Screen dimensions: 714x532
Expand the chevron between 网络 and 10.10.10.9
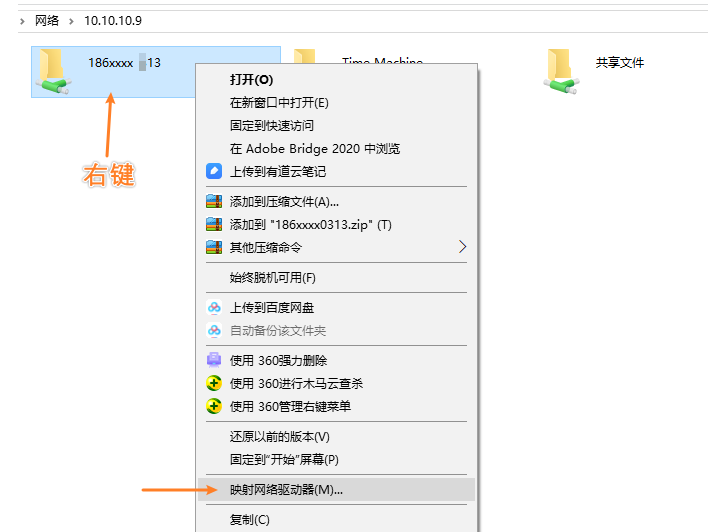[69, 20]
